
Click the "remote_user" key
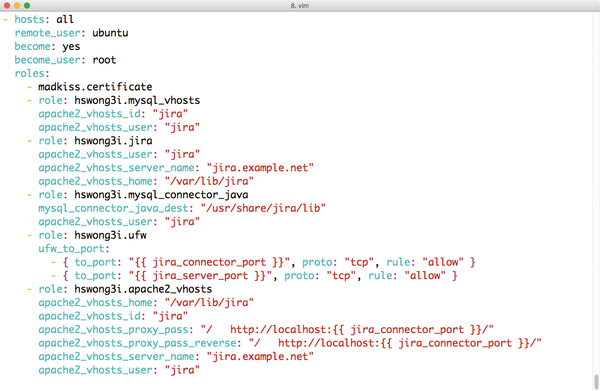[x=47, y=33]
